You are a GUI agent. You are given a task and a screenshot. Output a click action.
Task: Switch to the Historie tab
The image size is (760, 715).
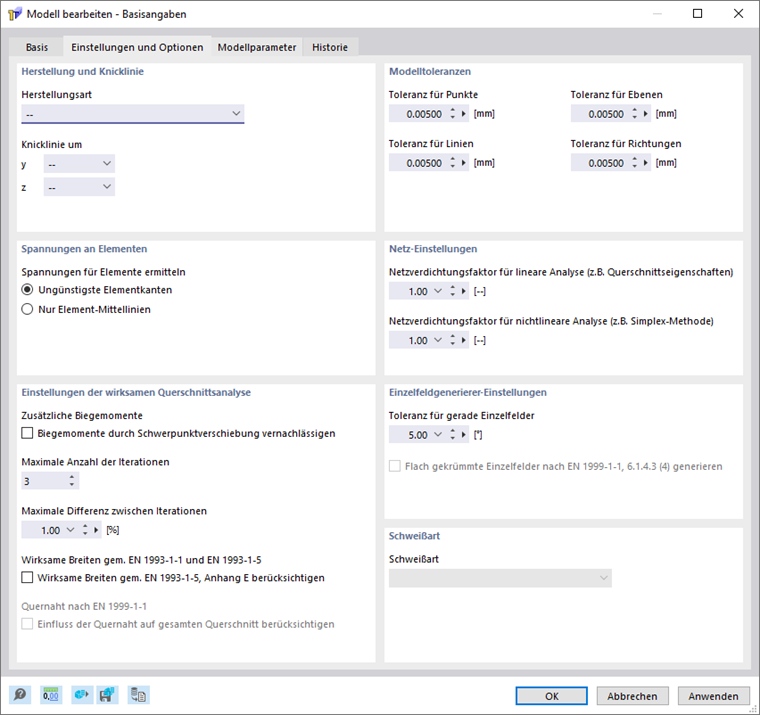pyautogui.click(x=330, y=47)
